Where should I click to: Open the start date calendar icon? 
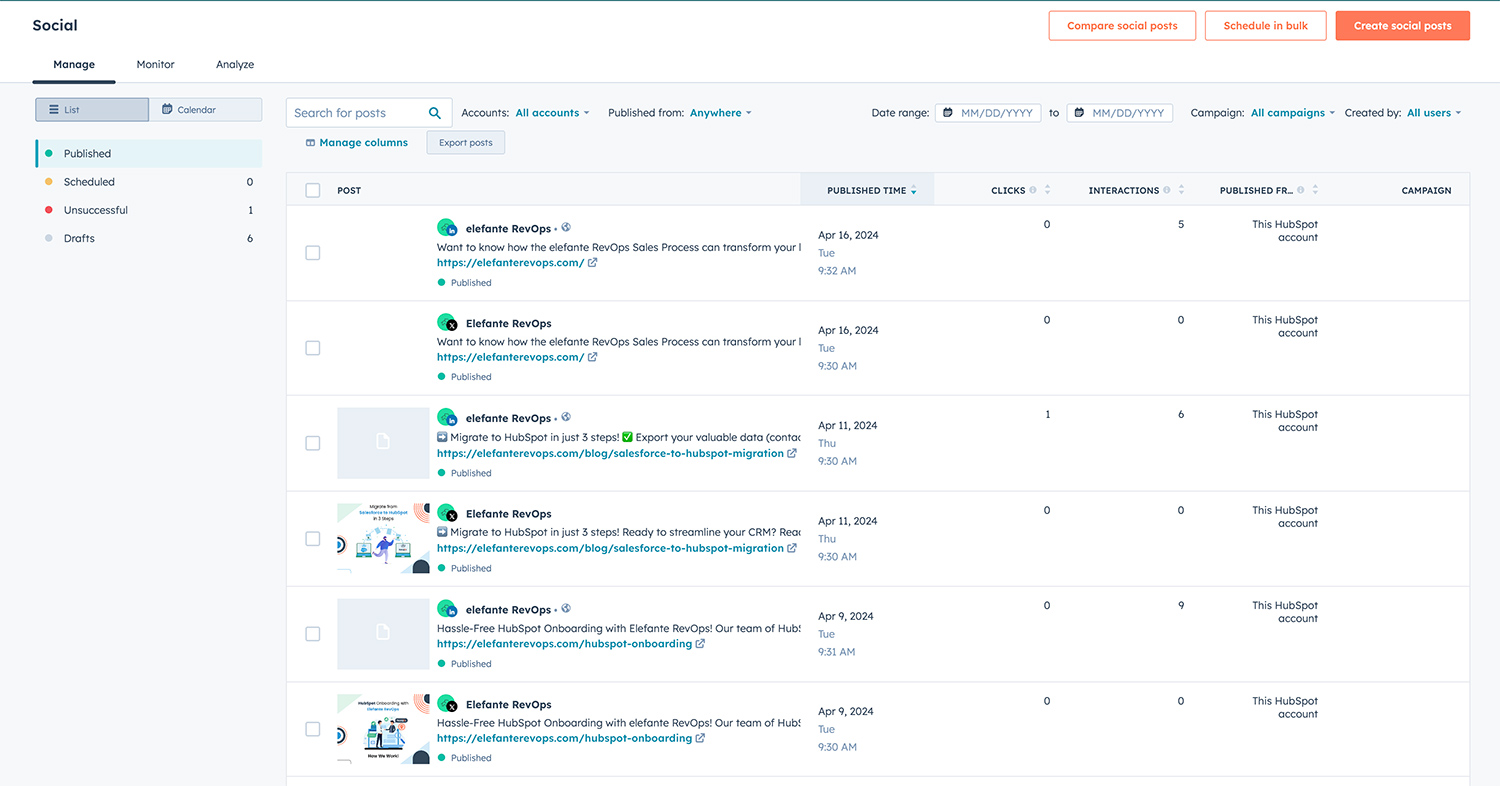coord(947,113)
